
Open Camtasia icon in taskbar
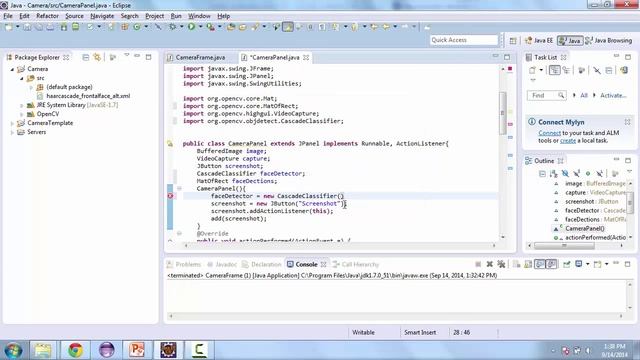199,350
